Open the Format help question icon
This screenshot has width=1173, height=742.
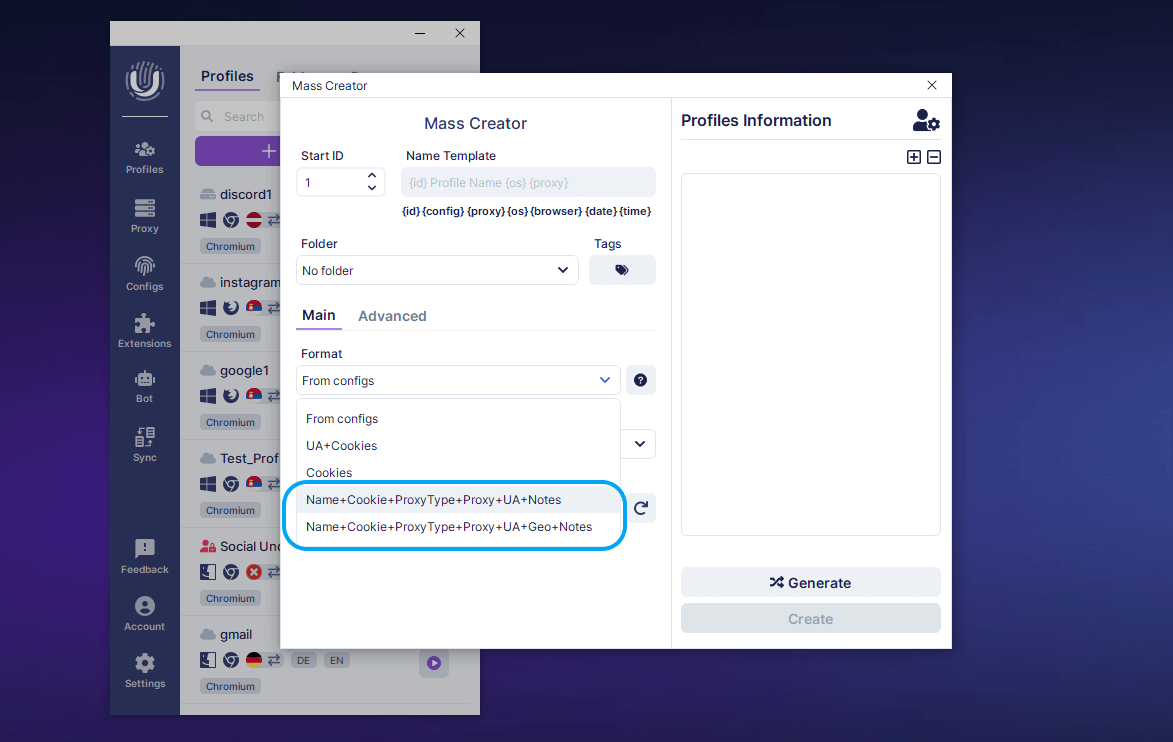(x=640, y=380)
